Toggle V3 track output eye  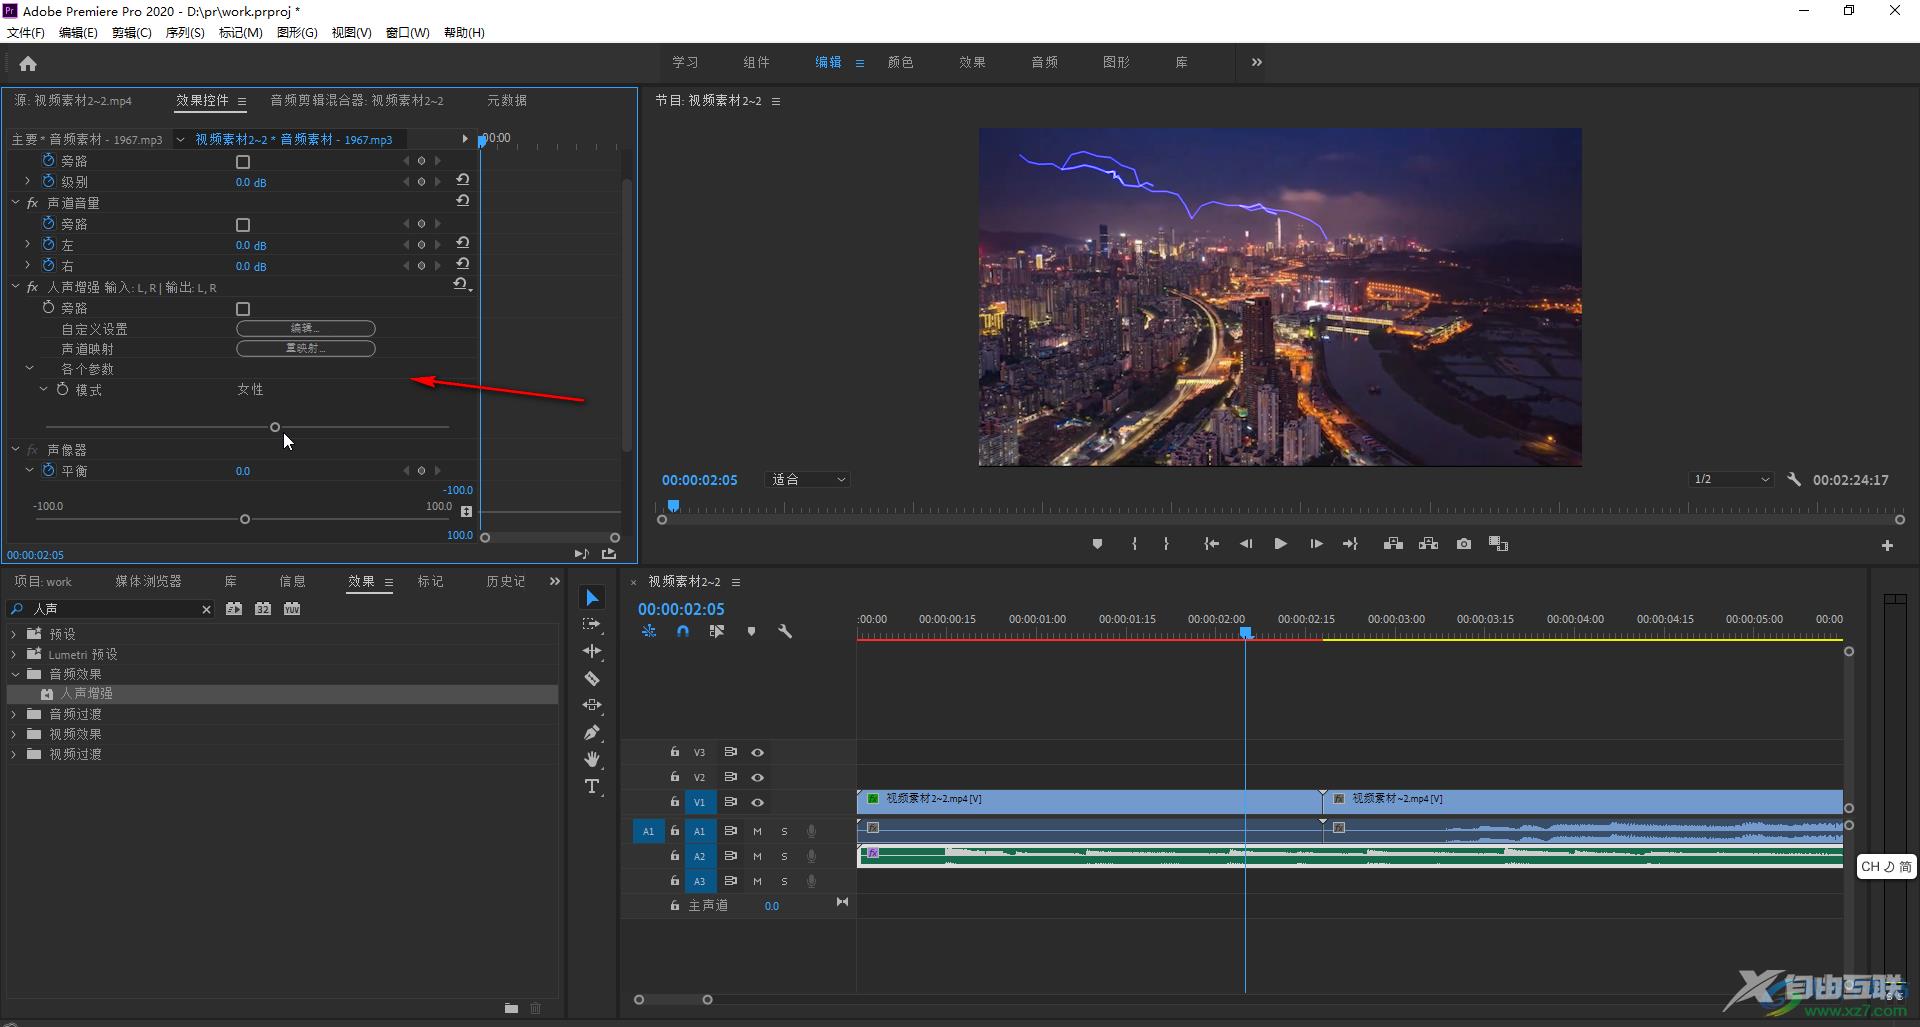(x=757, y=752)
